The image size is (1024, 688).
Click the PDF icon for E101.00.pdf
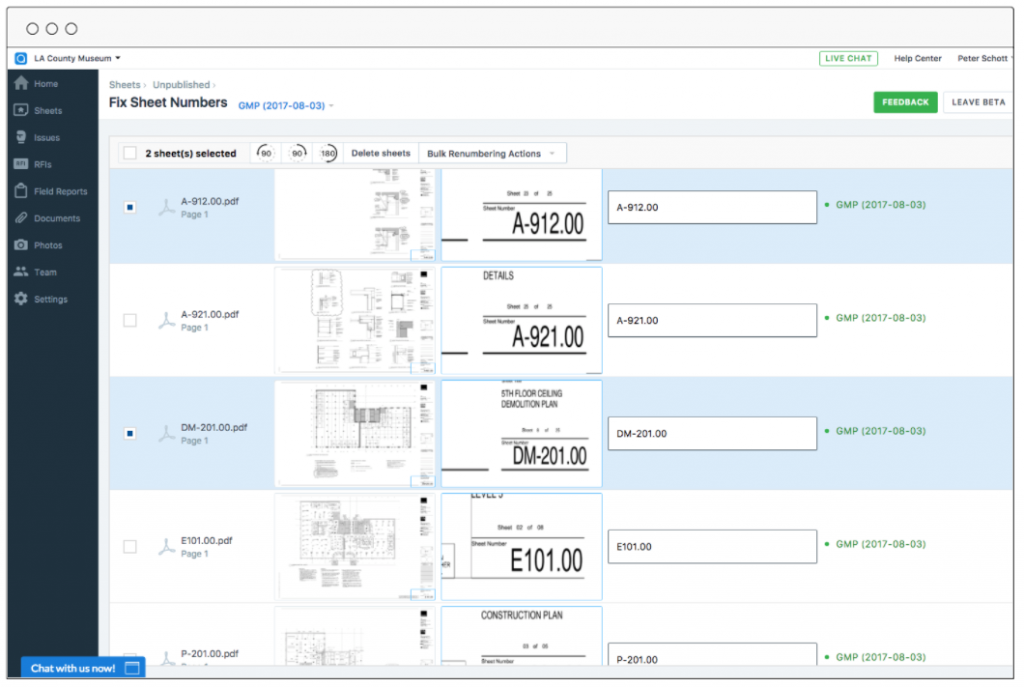167,546
